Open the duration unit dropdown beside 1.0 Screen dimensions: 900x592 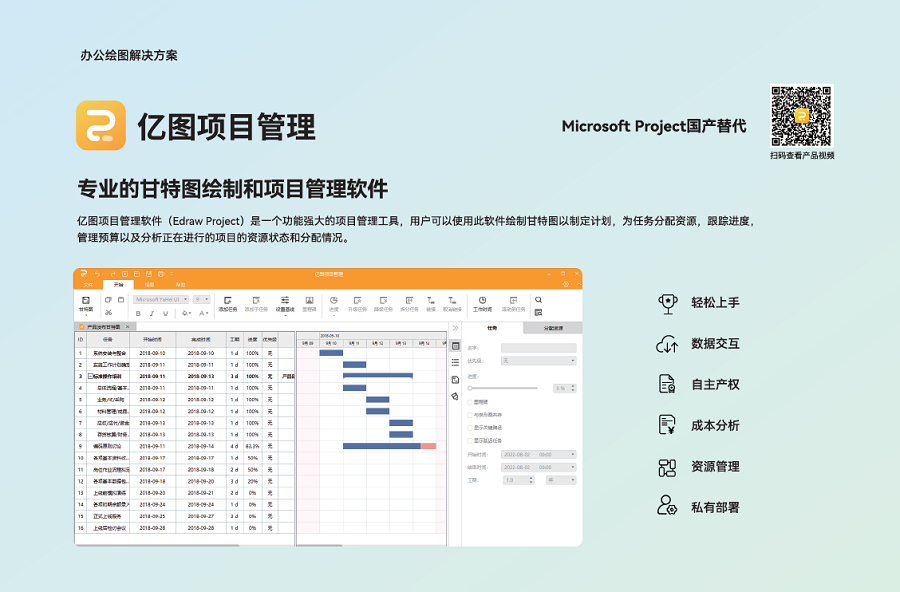point(561,480)
